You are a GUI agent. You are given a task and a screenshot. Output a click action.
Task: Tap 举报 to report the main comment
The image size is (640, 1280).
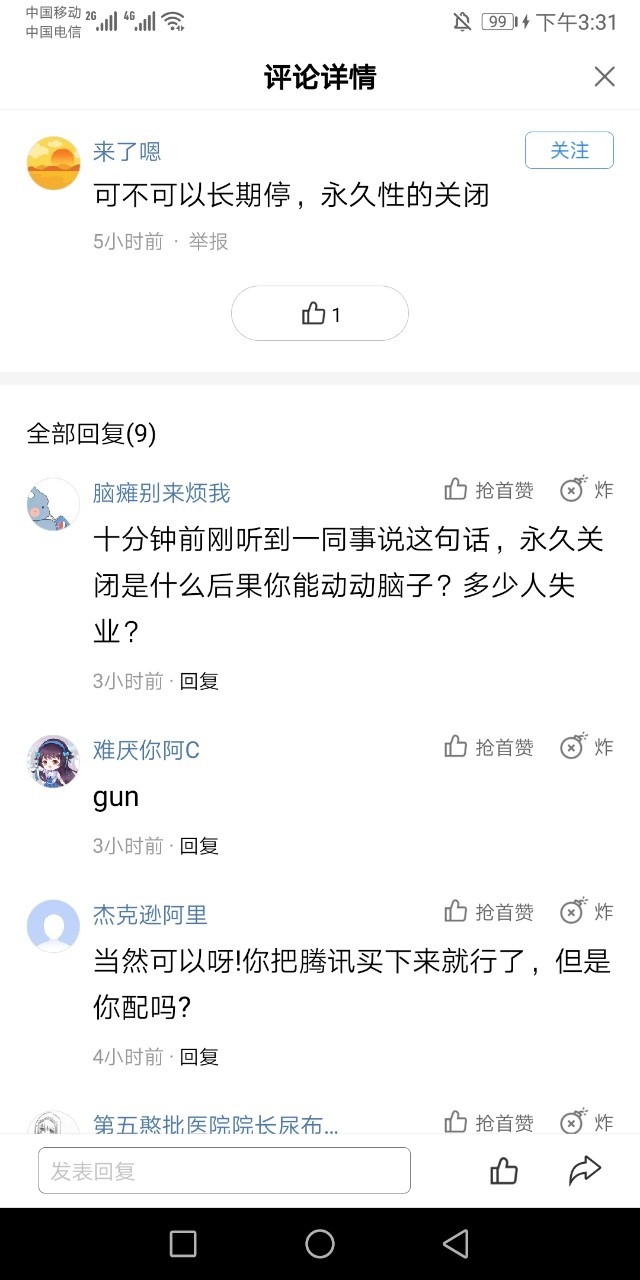click(208, 241)
